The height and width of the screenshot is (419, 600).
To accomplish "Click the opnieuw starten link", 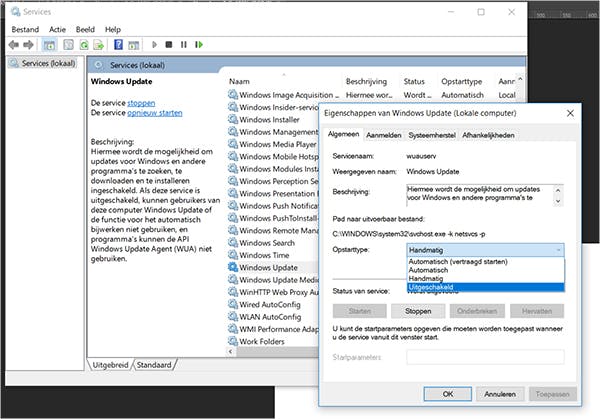I will [155, 113].
